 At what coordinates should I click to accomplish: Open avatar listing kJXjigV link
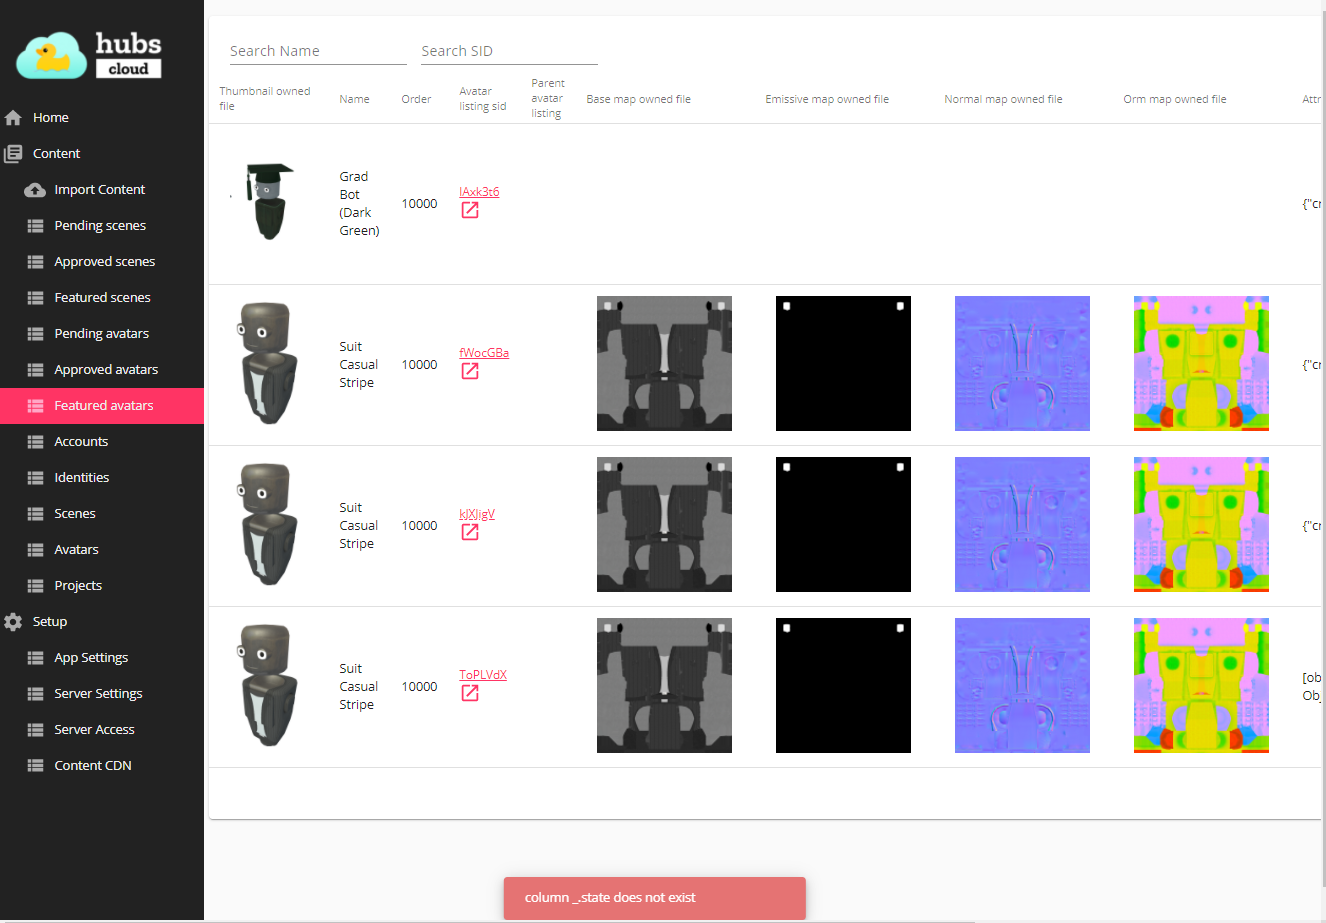[x=477, y=514]
